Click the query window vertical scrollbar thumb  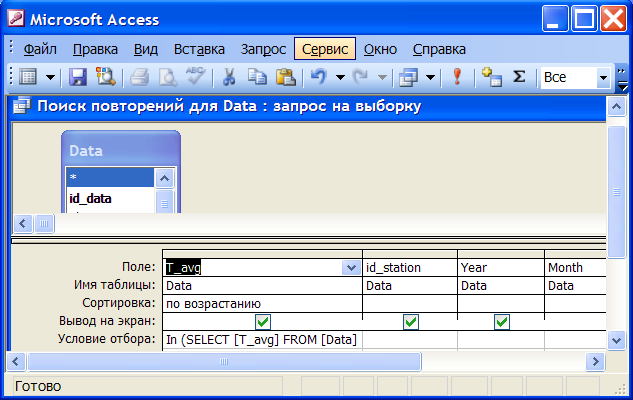[616, 192]
